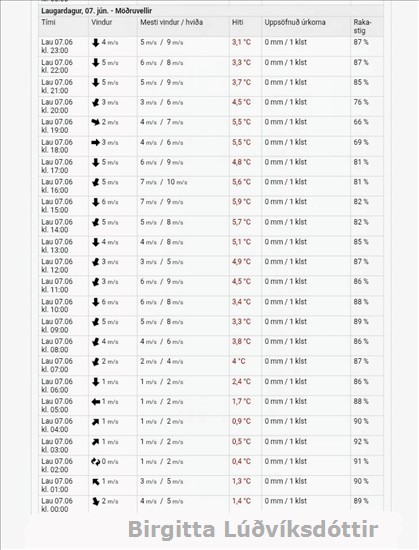Click the down wind arrow at 06:00
Viewport: 419px width, 550px height.
(95, 382)
